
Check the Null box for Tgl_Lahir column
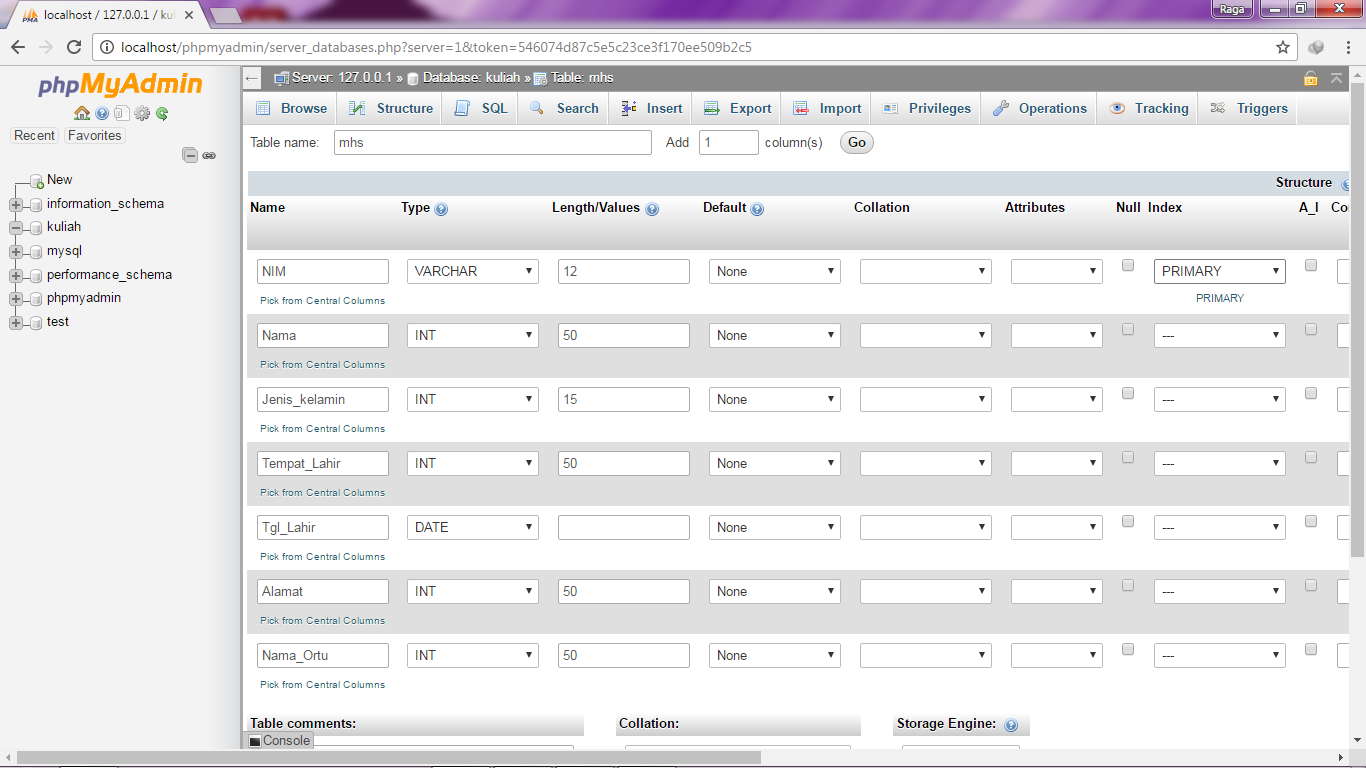point(1128,522)
